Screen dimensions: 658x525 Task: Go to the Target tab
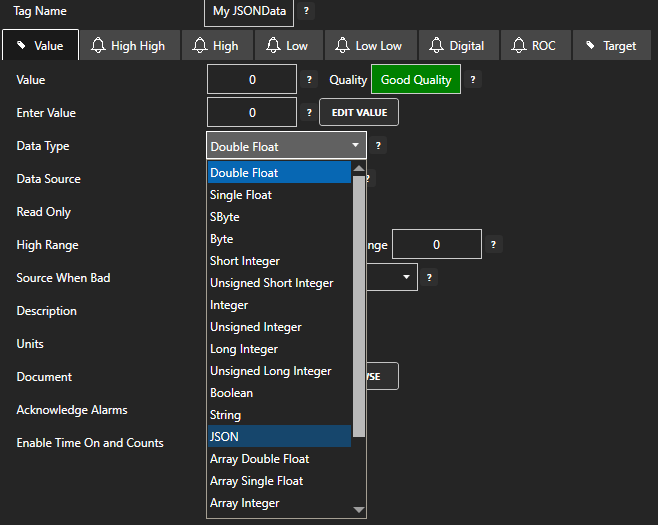click(610, 46)
